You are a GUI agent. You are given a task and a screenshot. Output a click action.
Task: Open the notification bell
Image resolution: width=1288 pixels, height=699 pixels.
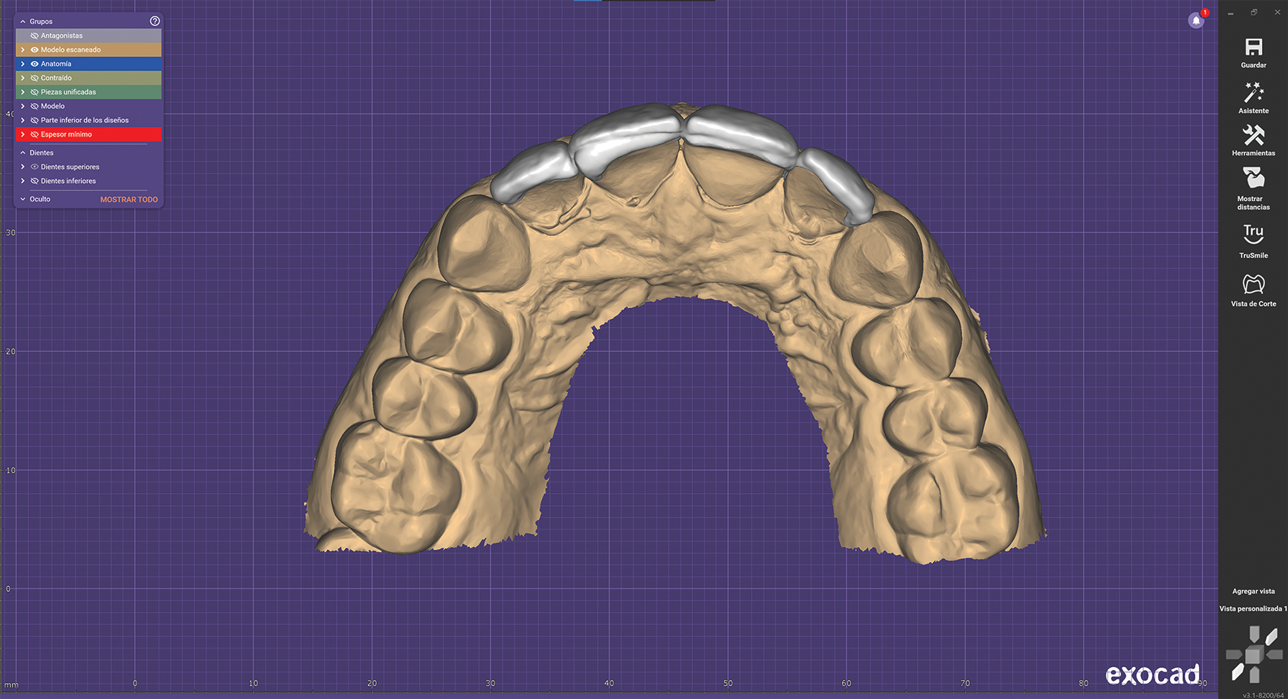[1196, 21]
